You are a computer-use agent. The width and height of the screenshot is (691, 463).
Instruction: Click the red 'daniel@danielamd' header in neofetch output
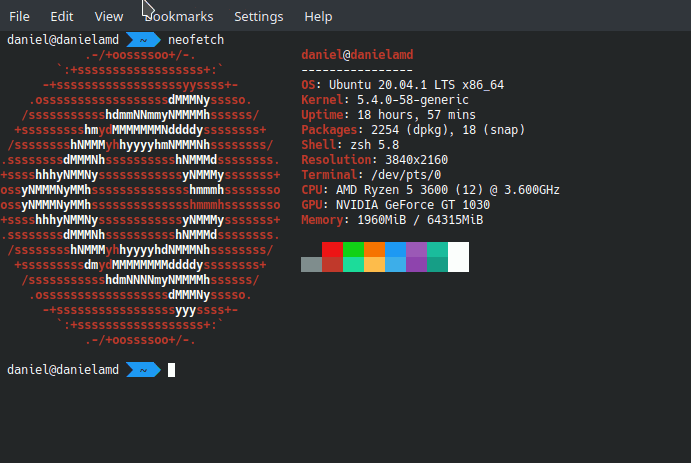click(x=357, y=55)
